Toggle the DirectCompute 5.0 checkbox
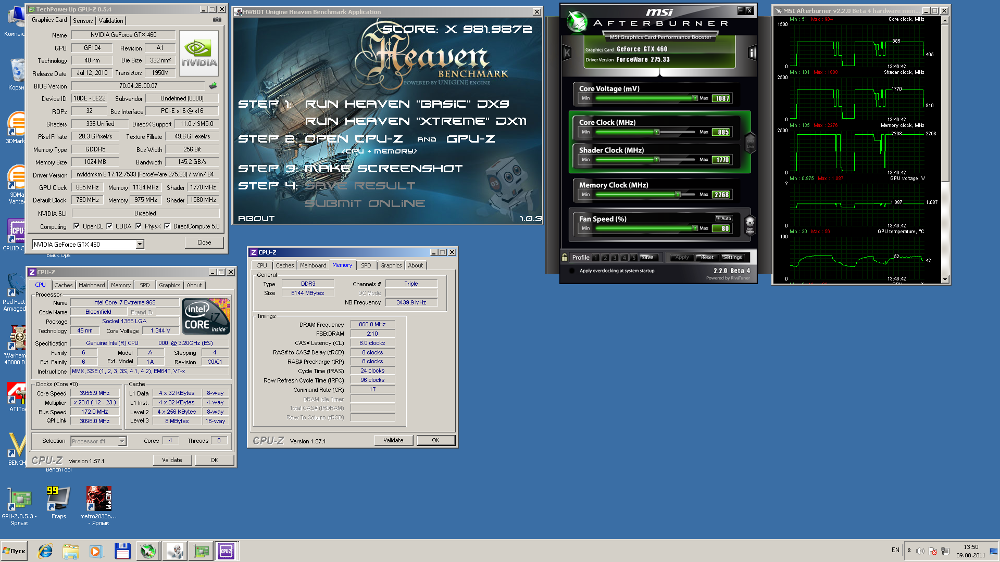The width and height of the screenshot is (1000, 562). (167, 226)
